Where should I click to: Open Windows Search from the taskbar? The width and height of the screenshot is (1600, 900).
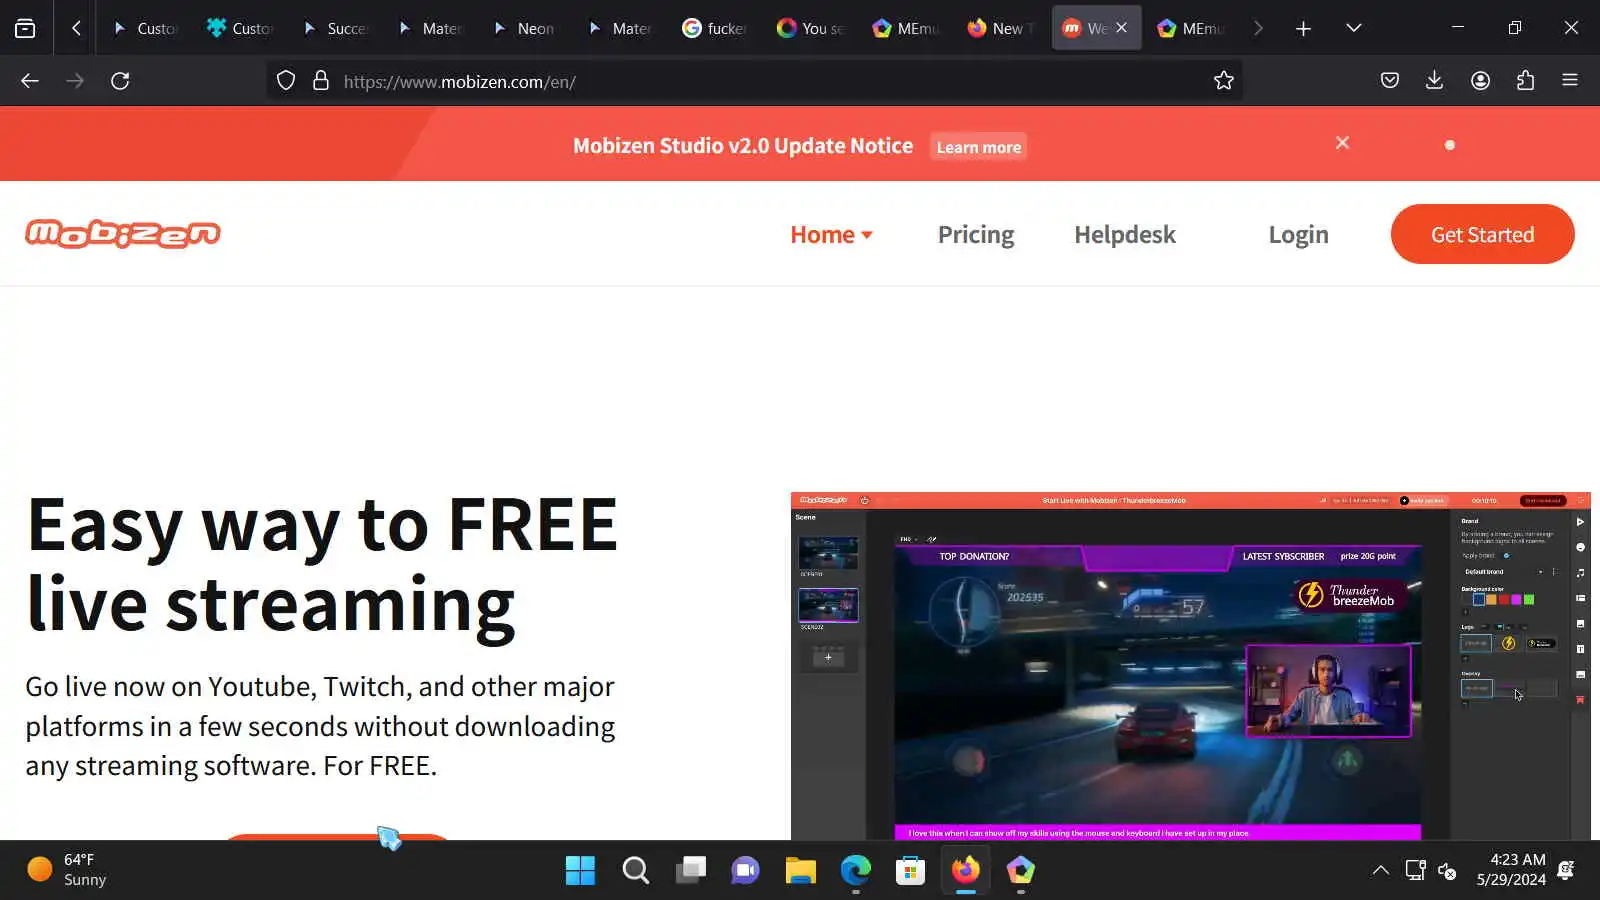(636, 870)
